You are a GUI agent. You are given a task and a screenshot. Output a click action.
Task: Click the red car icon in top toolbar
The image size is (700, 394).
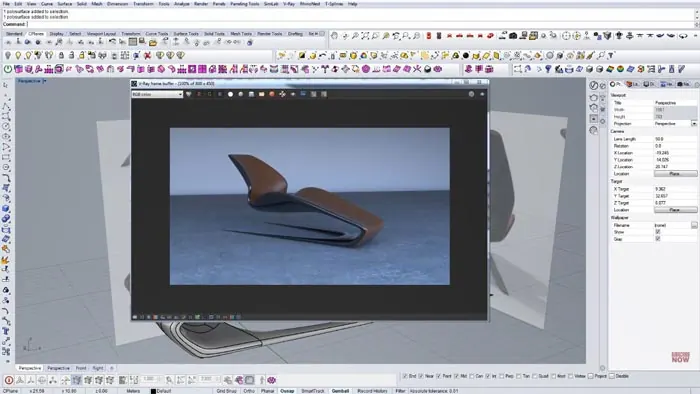[x=490, y=36]
